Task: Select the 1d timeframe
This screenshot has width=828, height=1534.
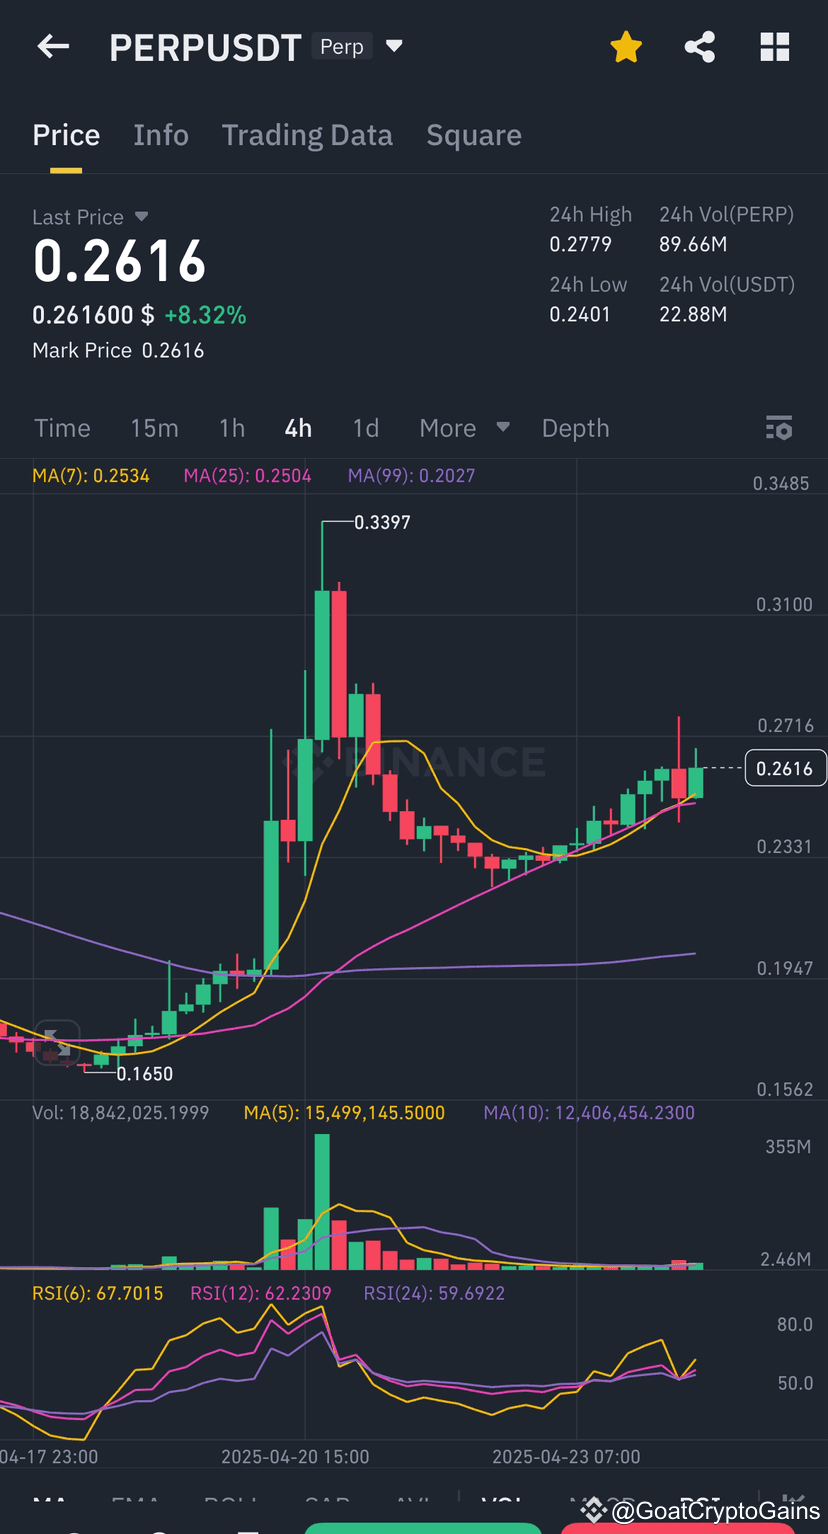Action: [x=365, y=427]
